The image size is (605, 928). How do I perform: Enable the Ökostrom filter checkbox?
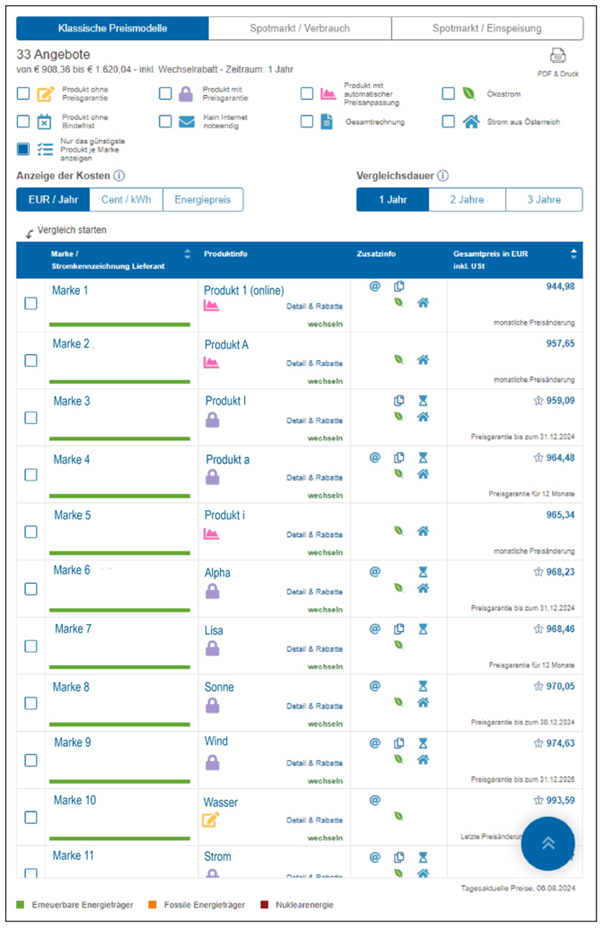coord(449,94)
